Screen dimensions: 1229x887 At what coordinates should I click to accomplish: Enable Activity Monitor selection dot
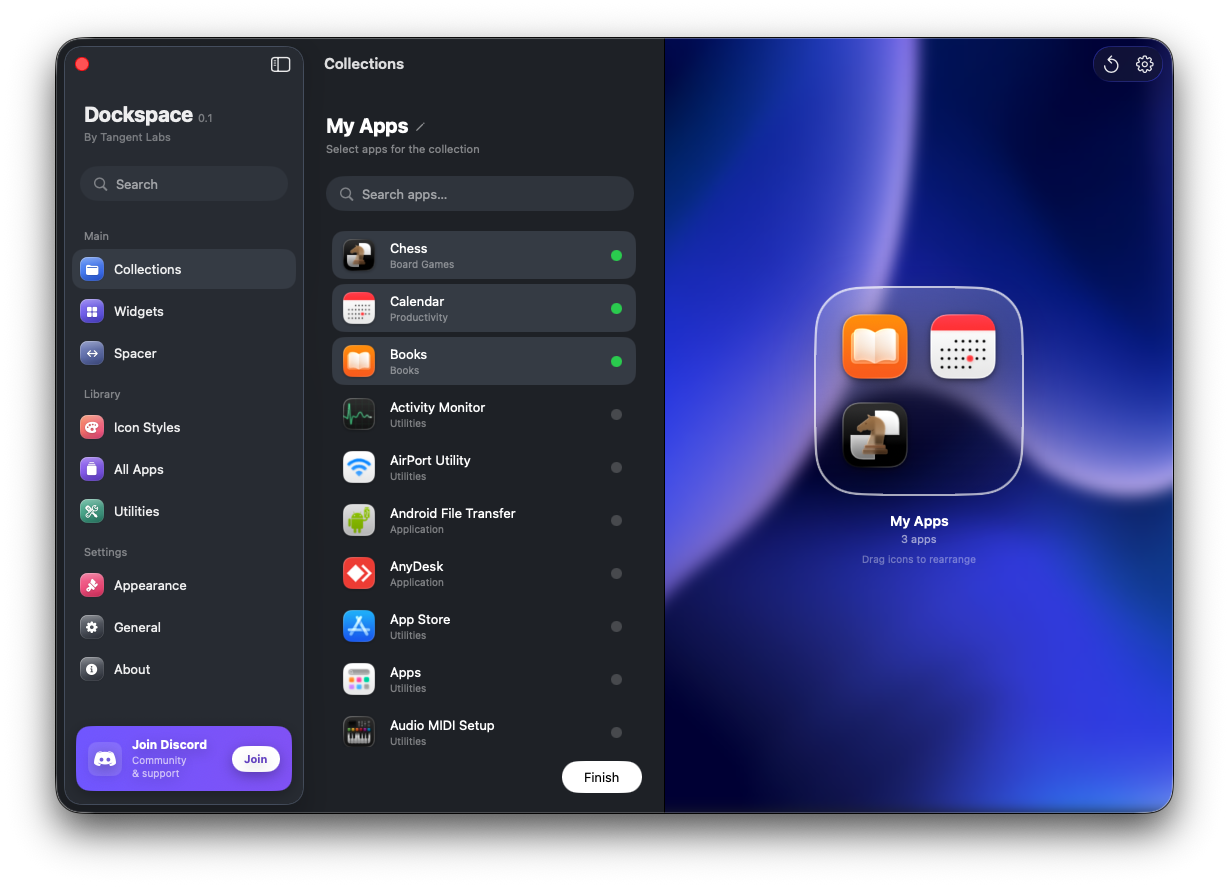pos(616,415)
